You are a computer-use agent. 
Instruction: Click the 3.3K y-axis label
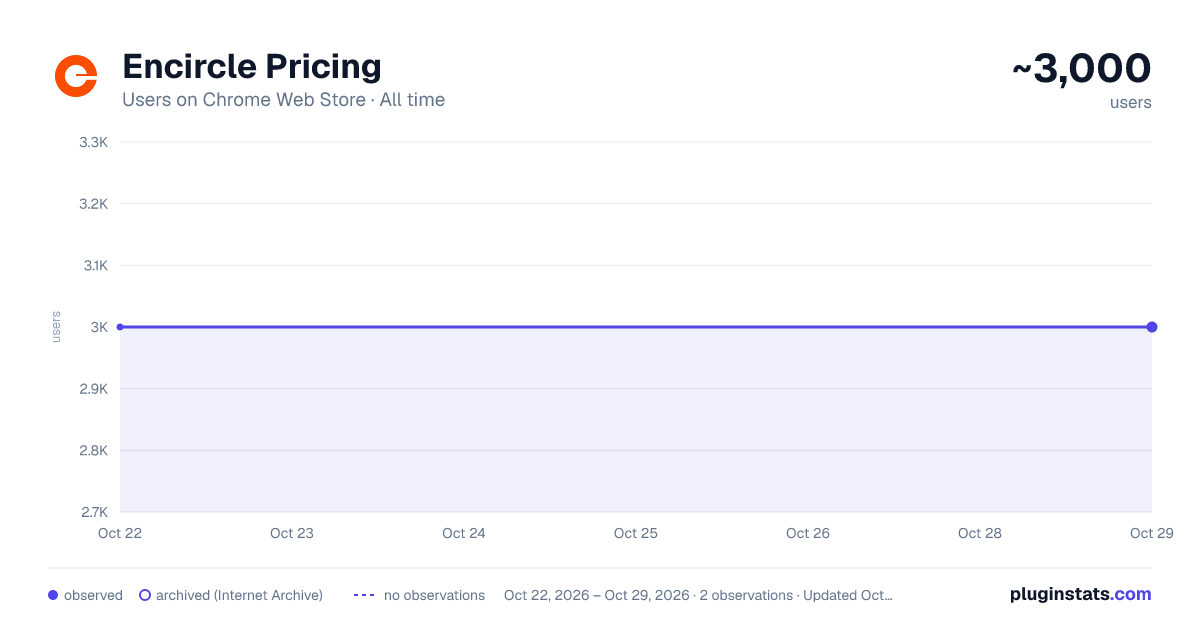[93, 142]
